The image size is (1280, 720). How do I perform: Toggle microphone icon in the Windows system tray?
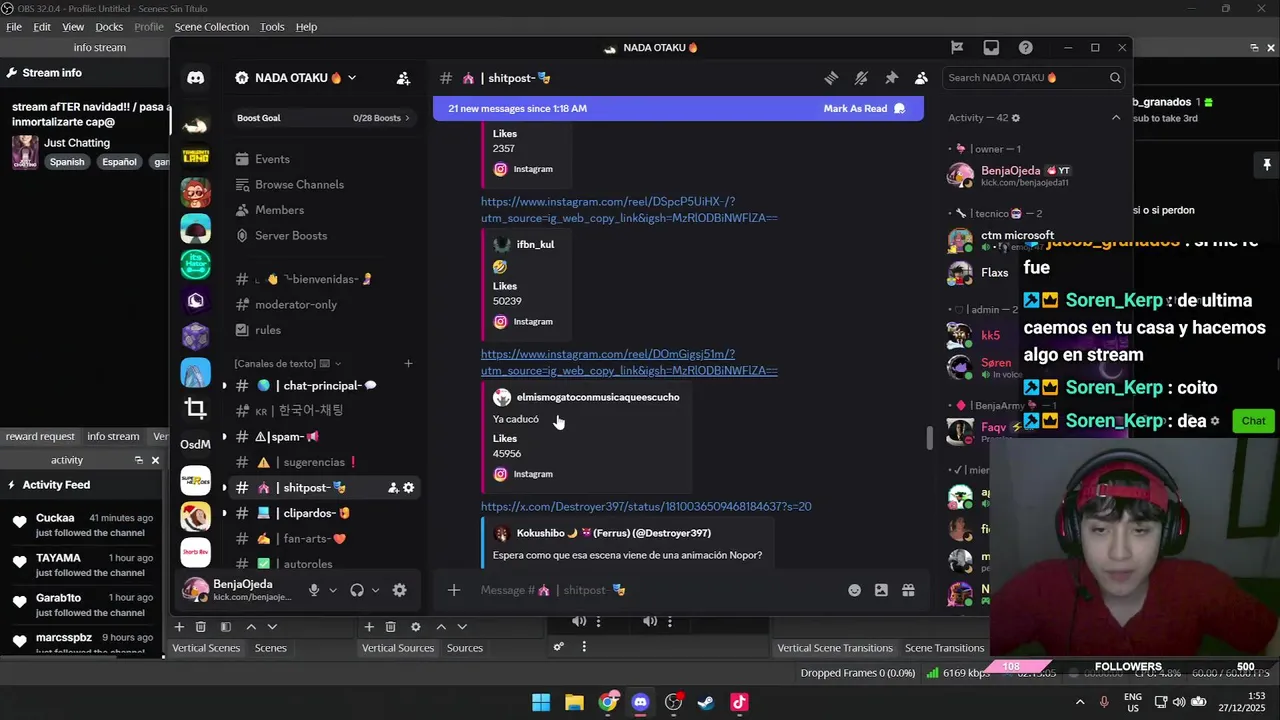1104,702
